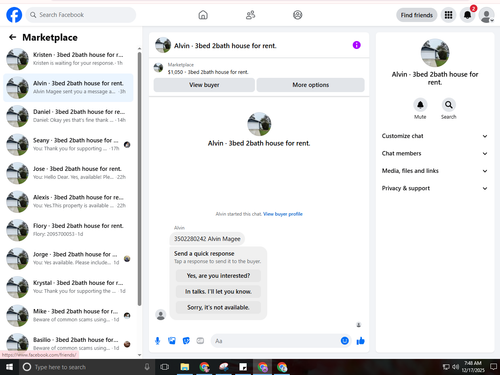500x375 pixels.
Task: Open the profile circle icon in top navigation
Action: point(297,15)
